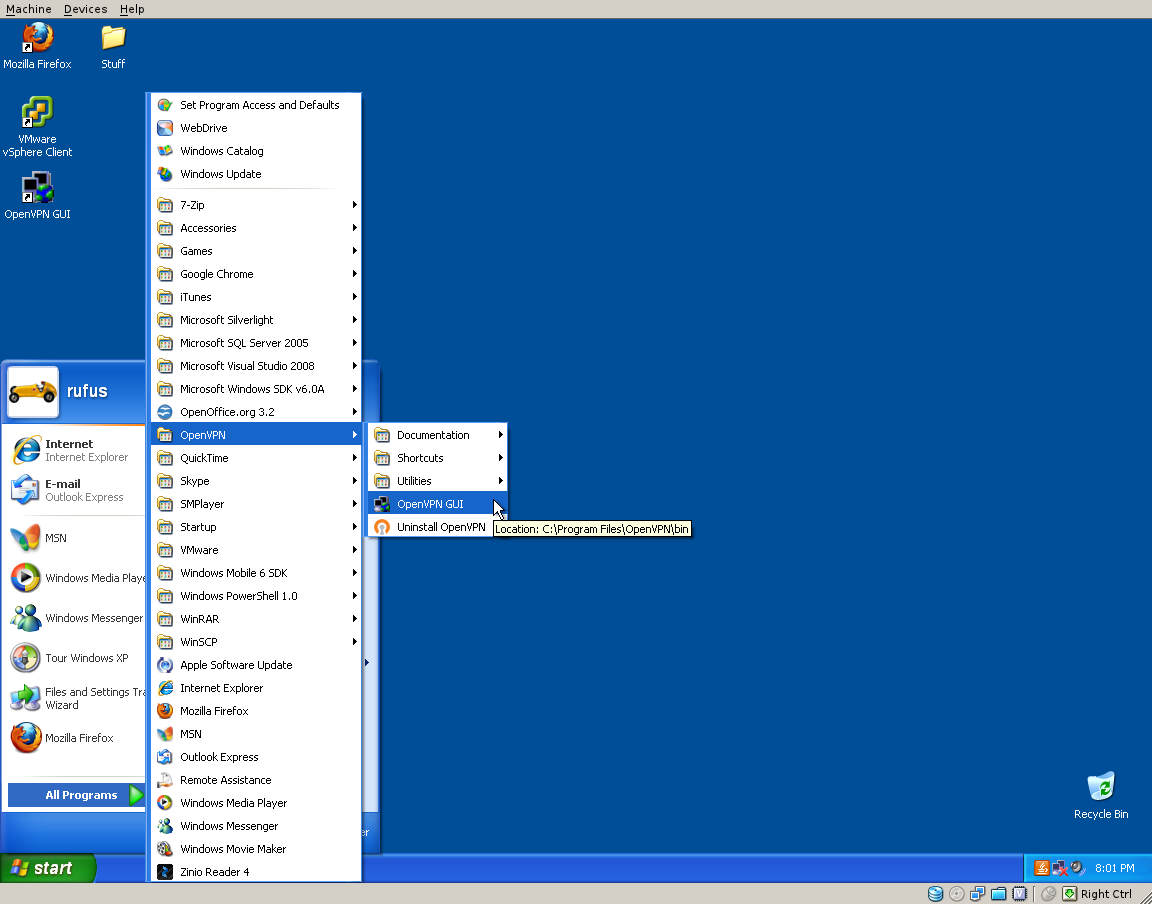Image resolution: width=1152 pixels, height=904 pixels.
Task: Open the SMPlayer program group
Action: tap(256, 504)
